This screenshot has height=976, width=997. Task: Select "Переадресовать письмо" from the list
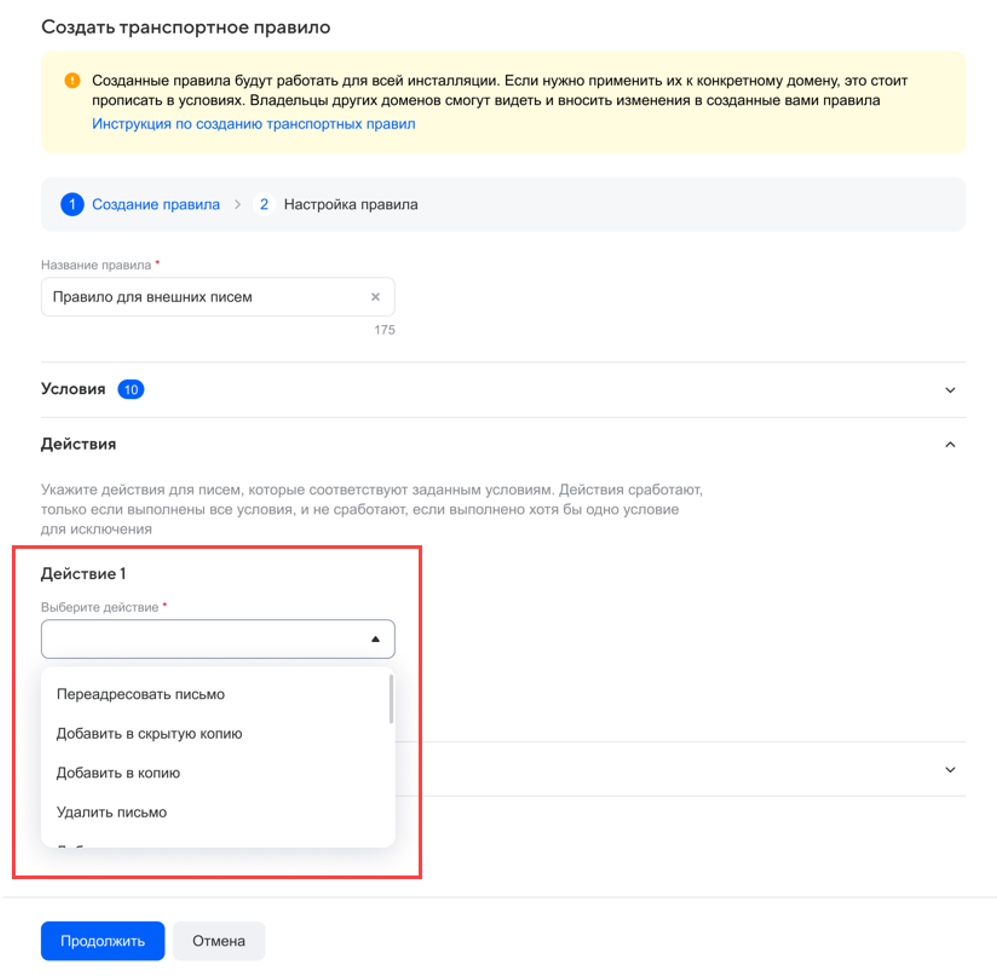[x=141, y=694]
